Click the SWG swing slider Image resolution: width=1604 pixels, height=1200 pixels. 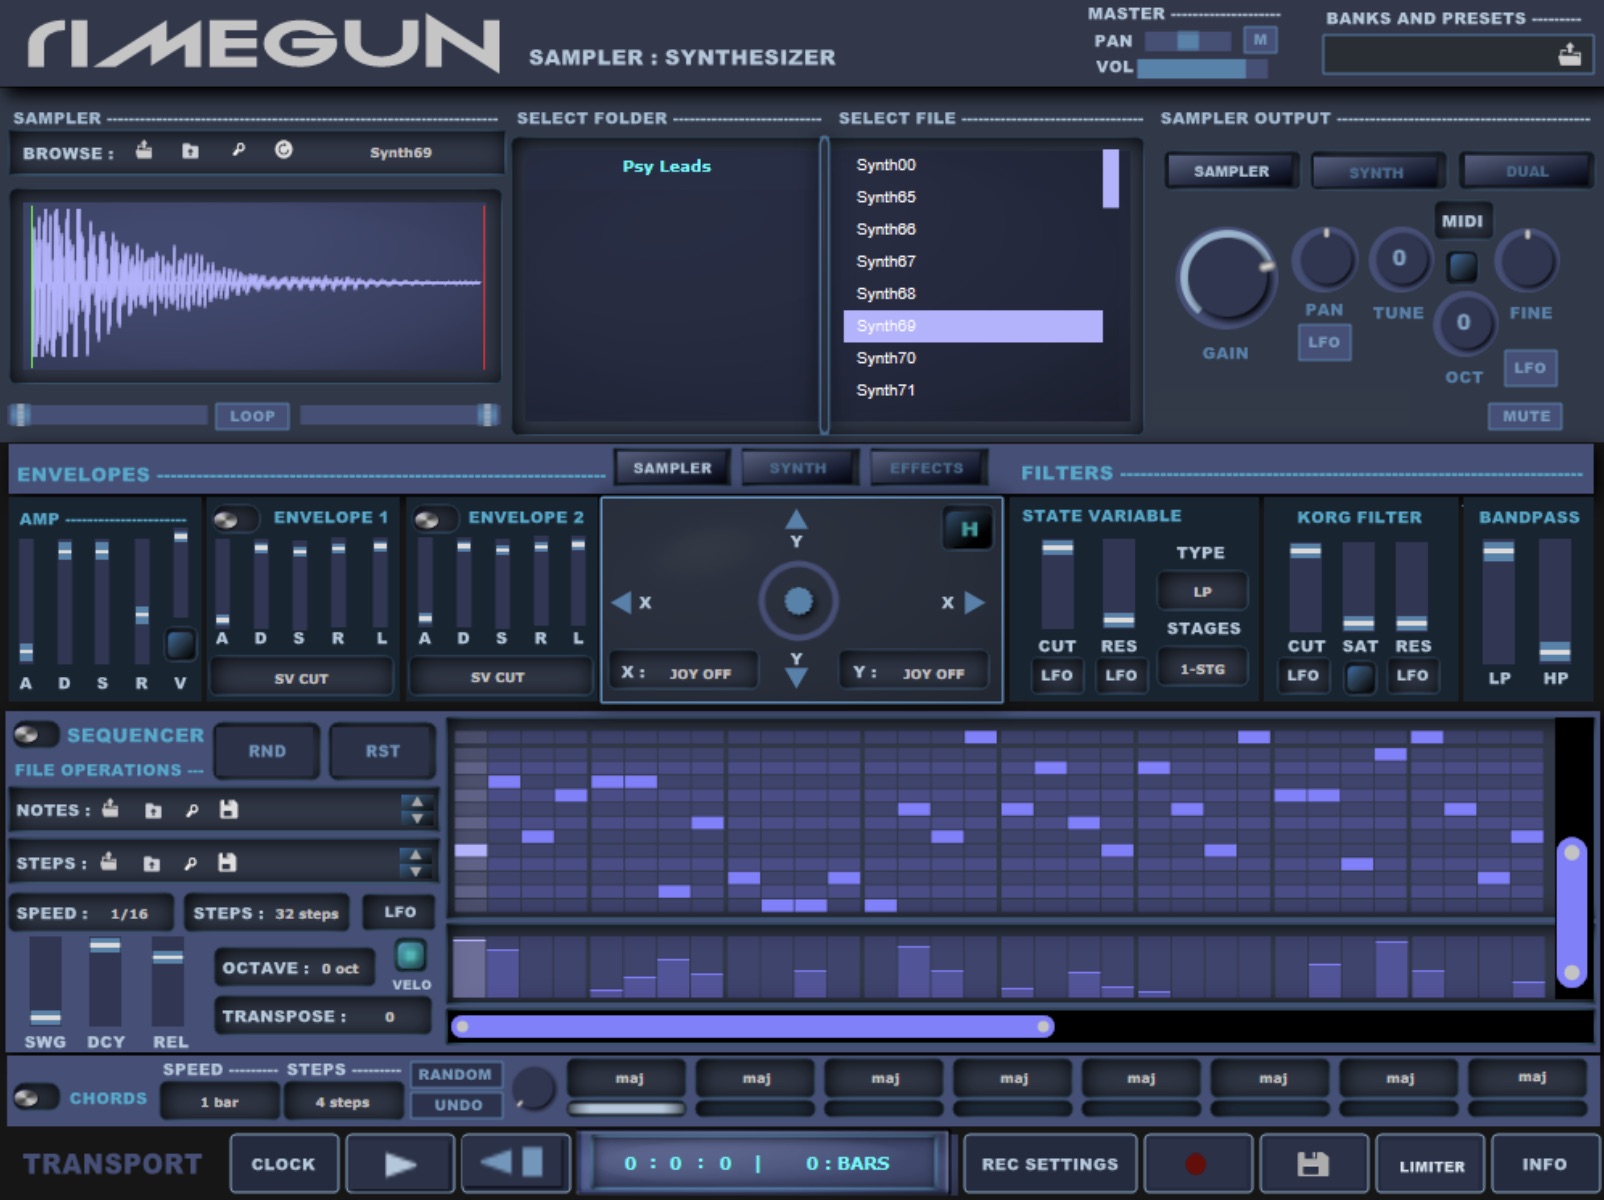pos(45,980)
